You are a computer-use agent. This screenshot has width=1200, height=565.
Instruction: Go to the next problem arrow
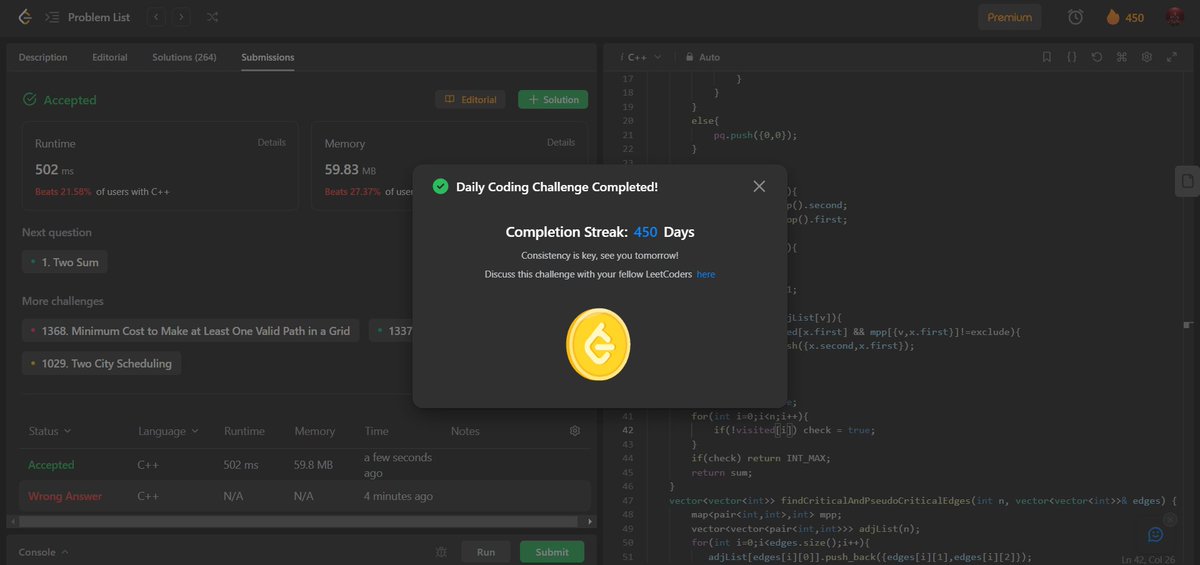pos(181,17)
